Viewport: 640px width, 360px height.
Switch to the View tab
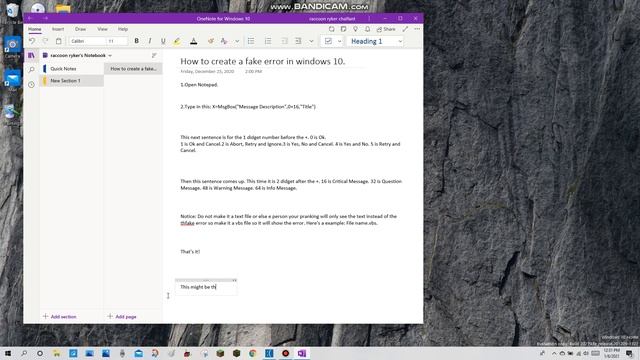pos(102,29)
